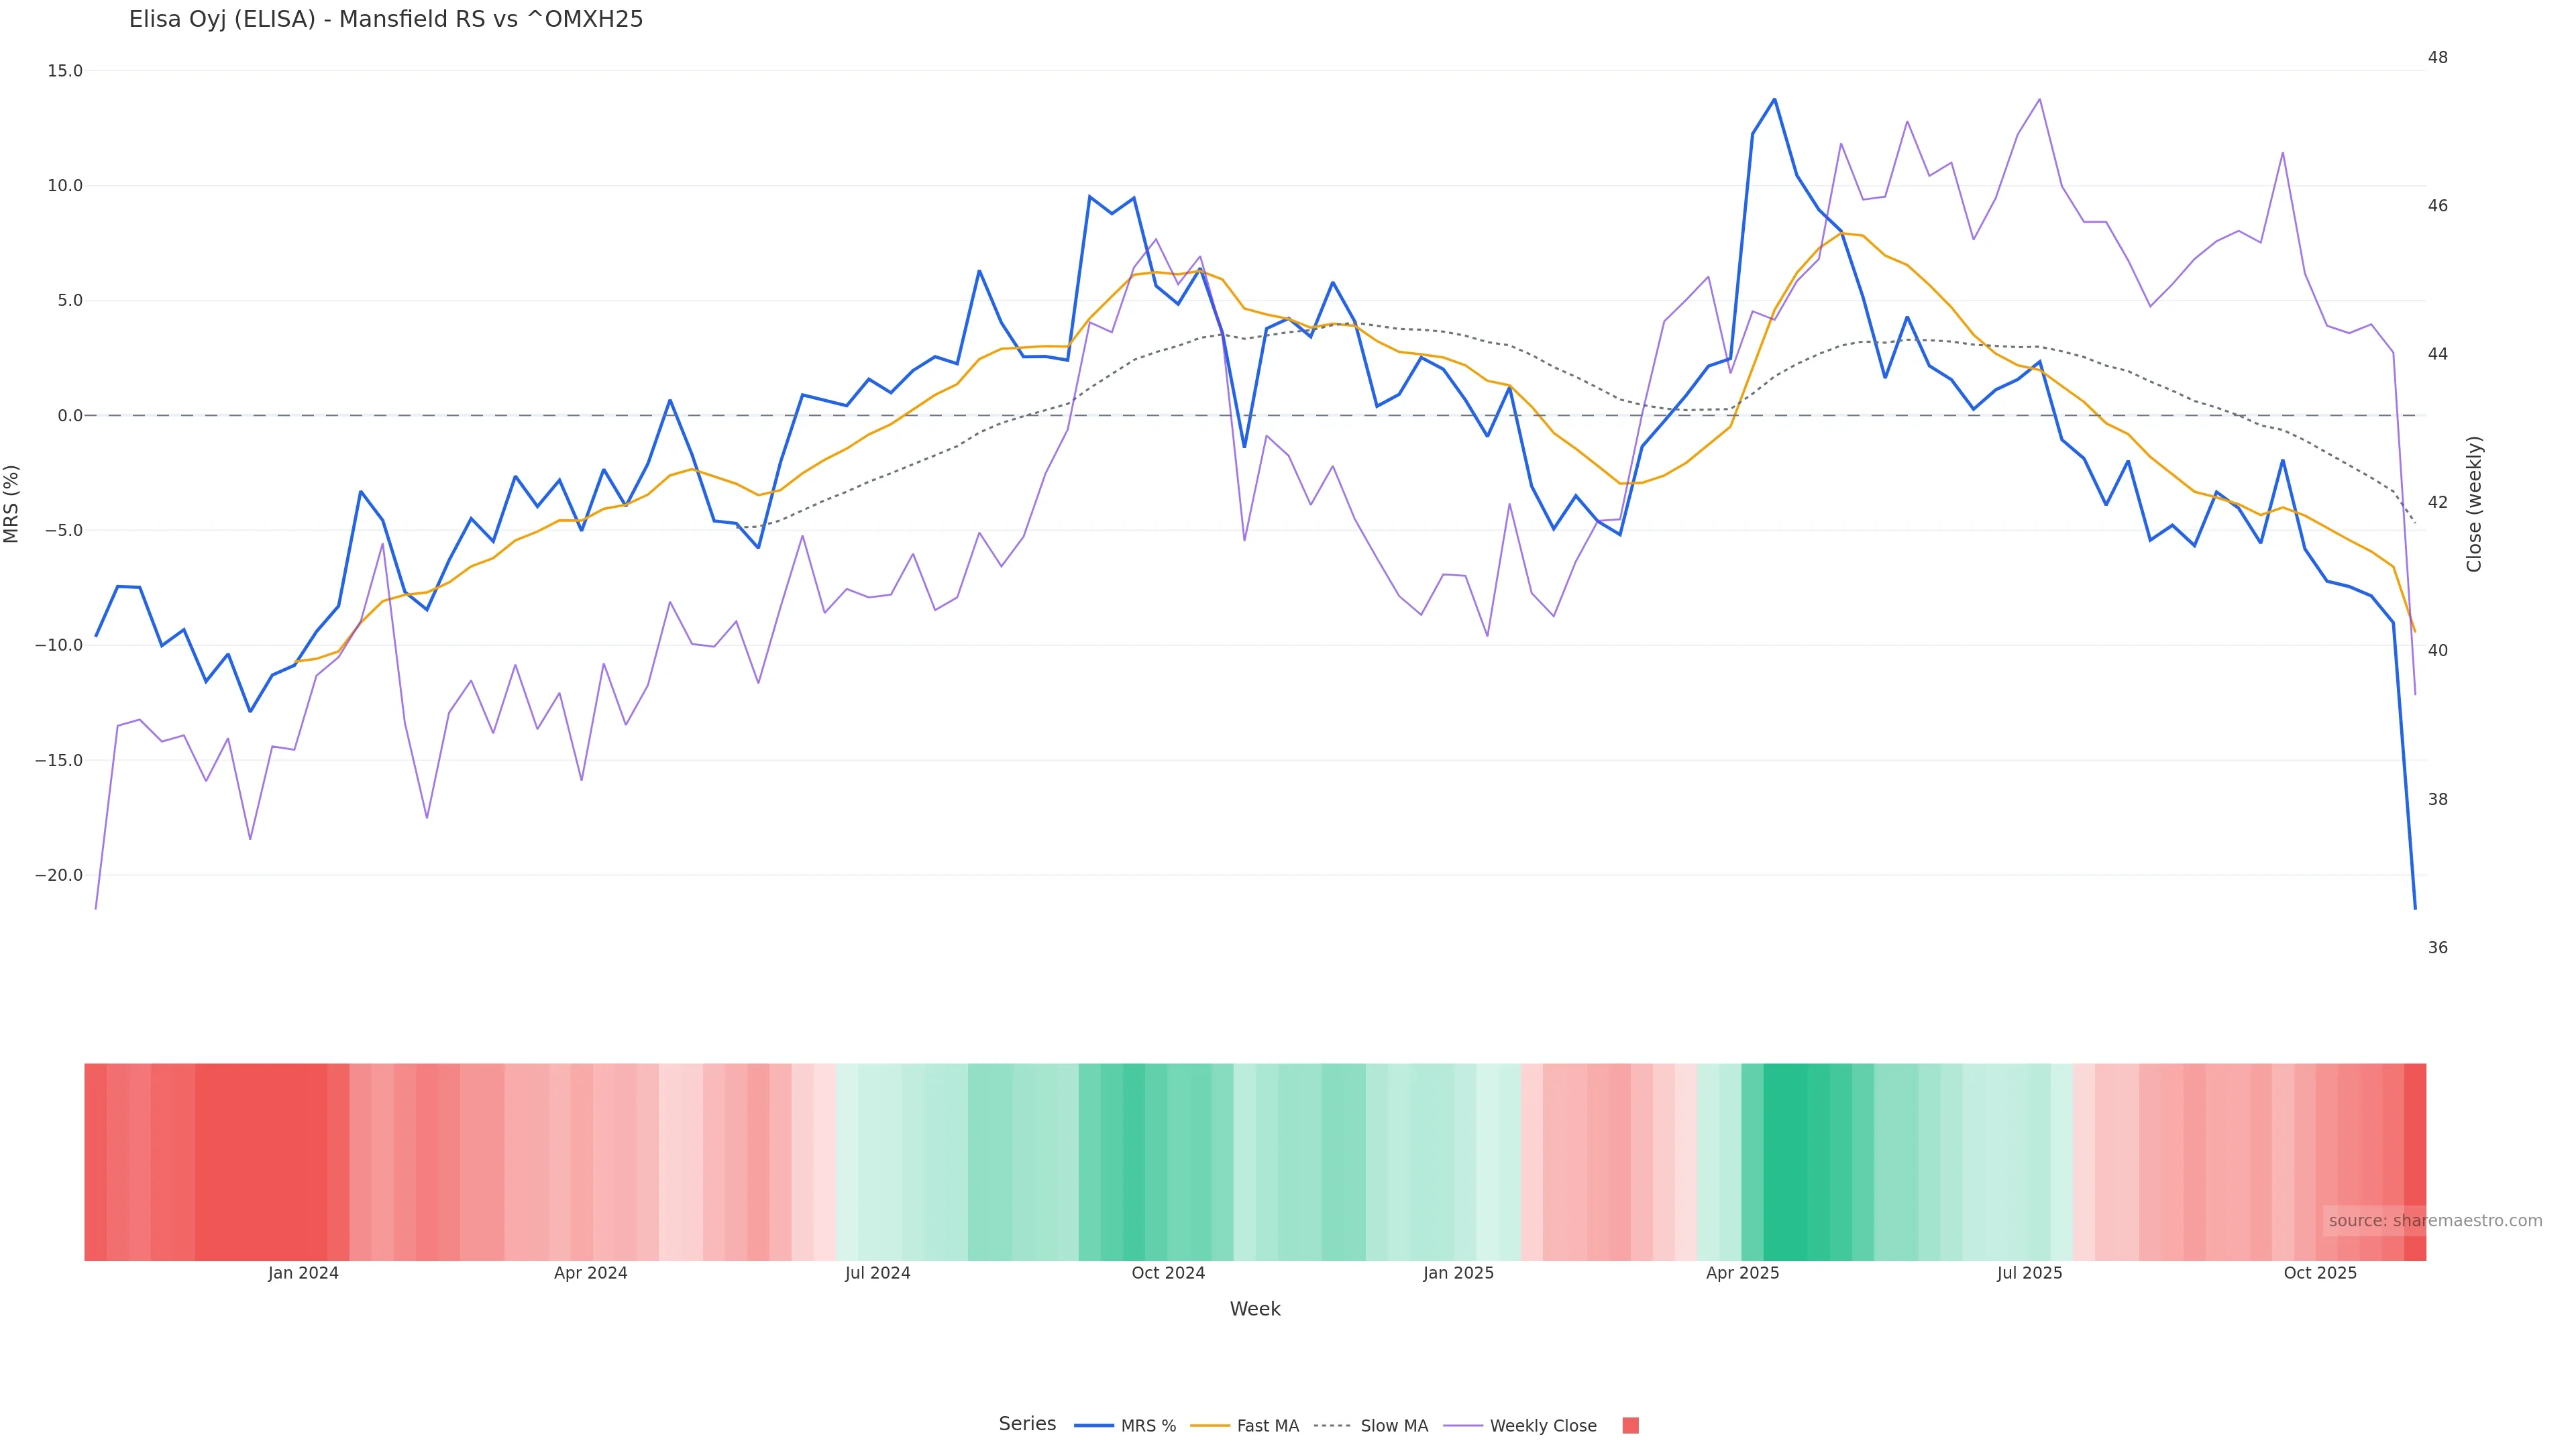The width and height of the screenshot is (2576, 1449).
Task: Click the Apr 2025 x-axis label
Action: click(x=1742, y=1273)
